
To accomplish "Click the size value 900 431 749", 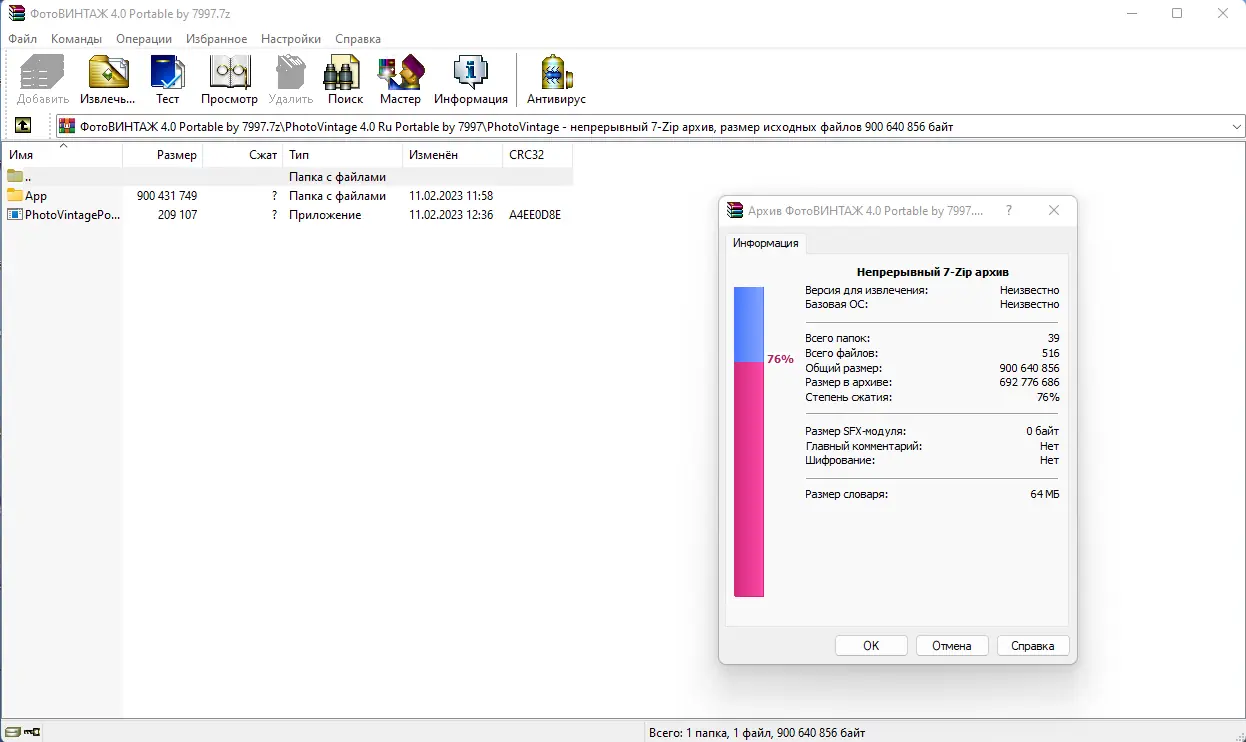I will tap(167, 196).
